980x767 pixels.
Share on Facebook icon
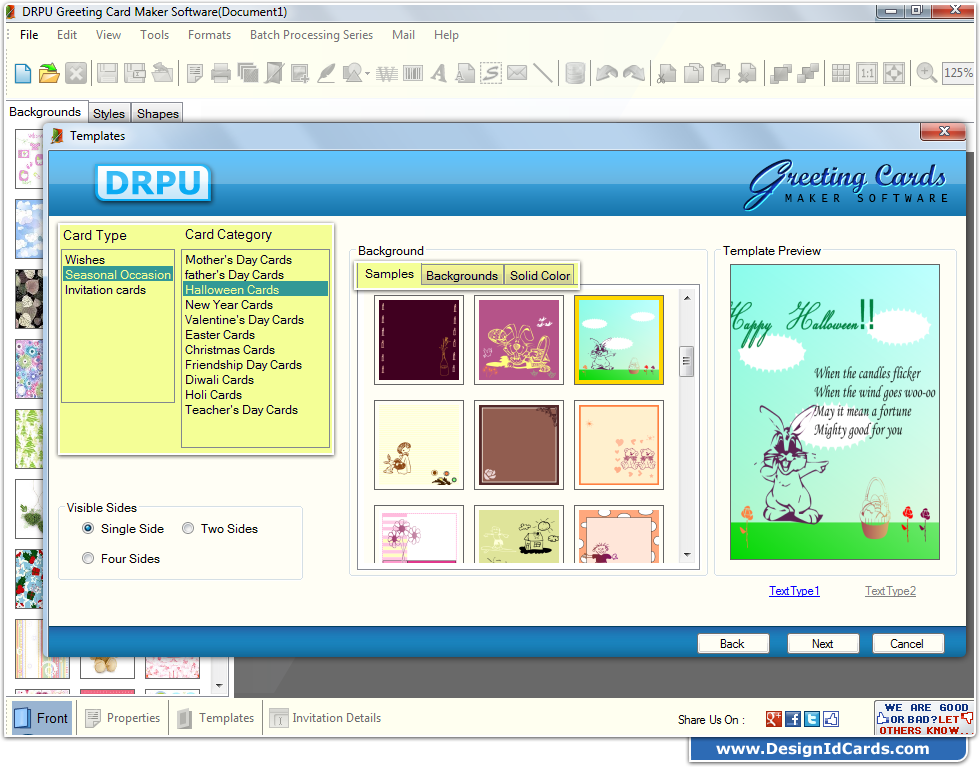point(792,719)
